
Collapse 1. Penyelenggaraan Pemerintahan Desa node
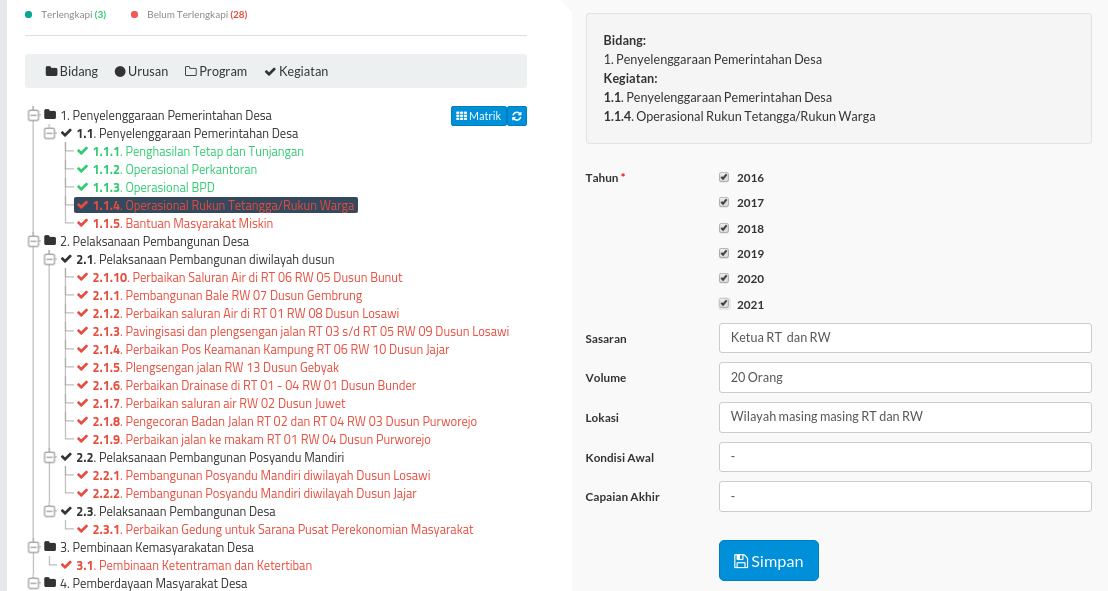(33, 115)
